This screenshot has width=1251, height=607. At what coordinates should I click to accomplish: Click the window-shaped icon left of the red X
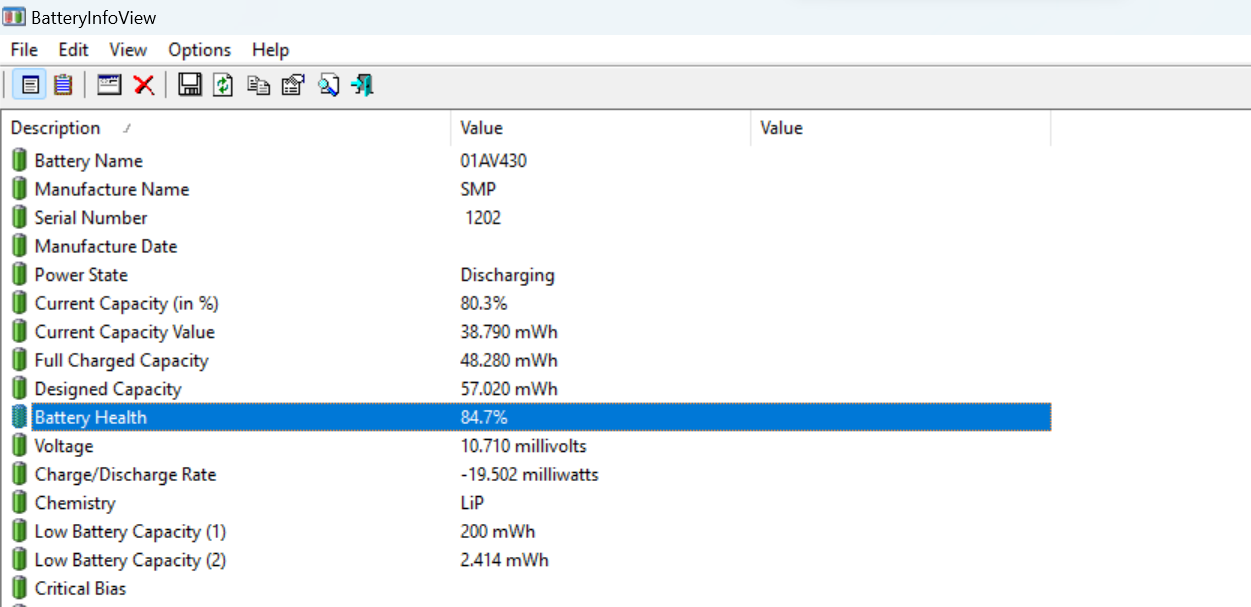point(109,85)
